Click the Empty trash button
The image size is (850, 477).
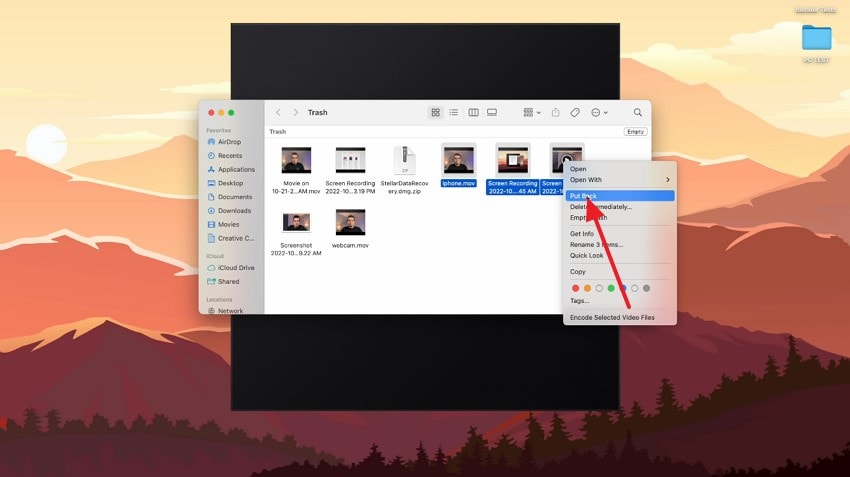(635, 132)
